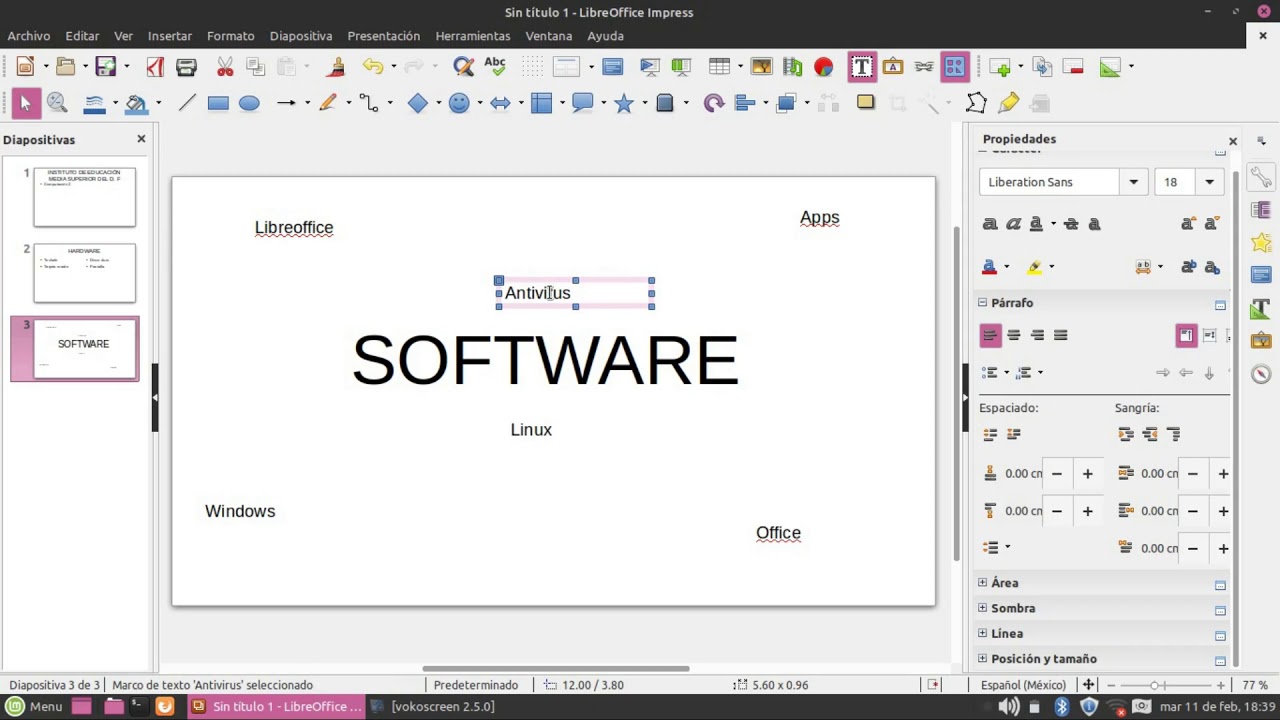This screenshot has height=720, width=1280.
Task: Toggle strikethrough in the Properties panel
Action: pyautogui.click(x=1071, y=224)
